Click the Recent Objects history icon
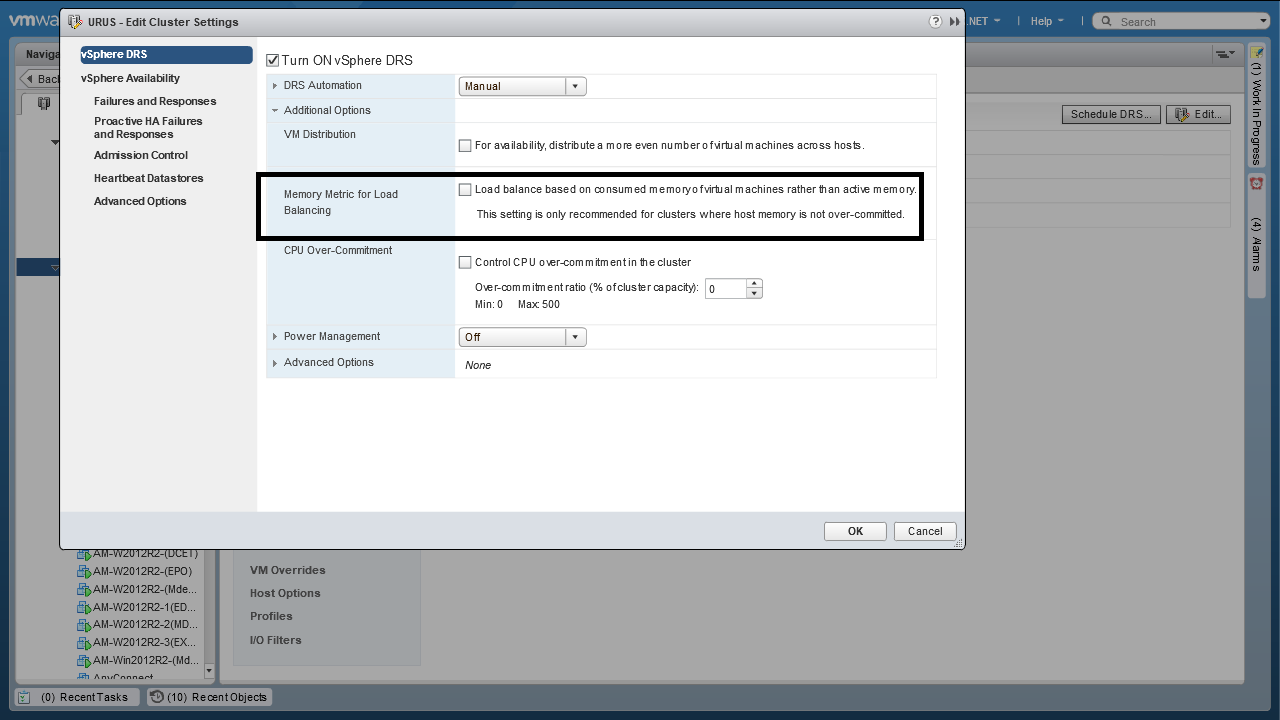This screenshot has width=1280, height=720. click(x=157, y=697)
